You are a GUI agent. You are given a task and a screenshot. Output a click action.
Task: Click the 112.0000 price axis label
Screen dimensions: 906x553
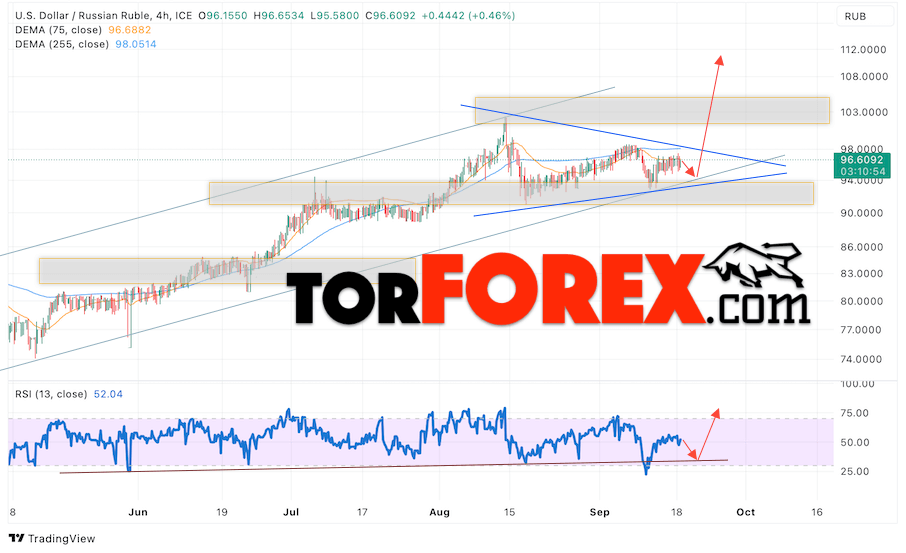pos(863,50)
